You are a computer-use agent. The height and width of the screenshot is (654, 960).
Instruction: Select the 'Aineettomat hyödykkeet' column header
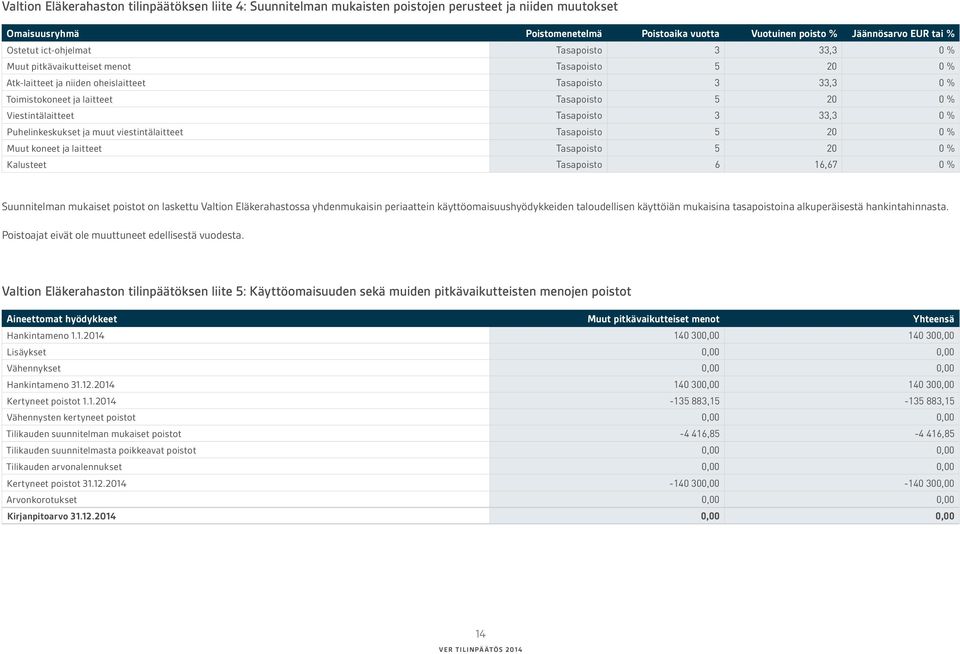click(61, 319)
